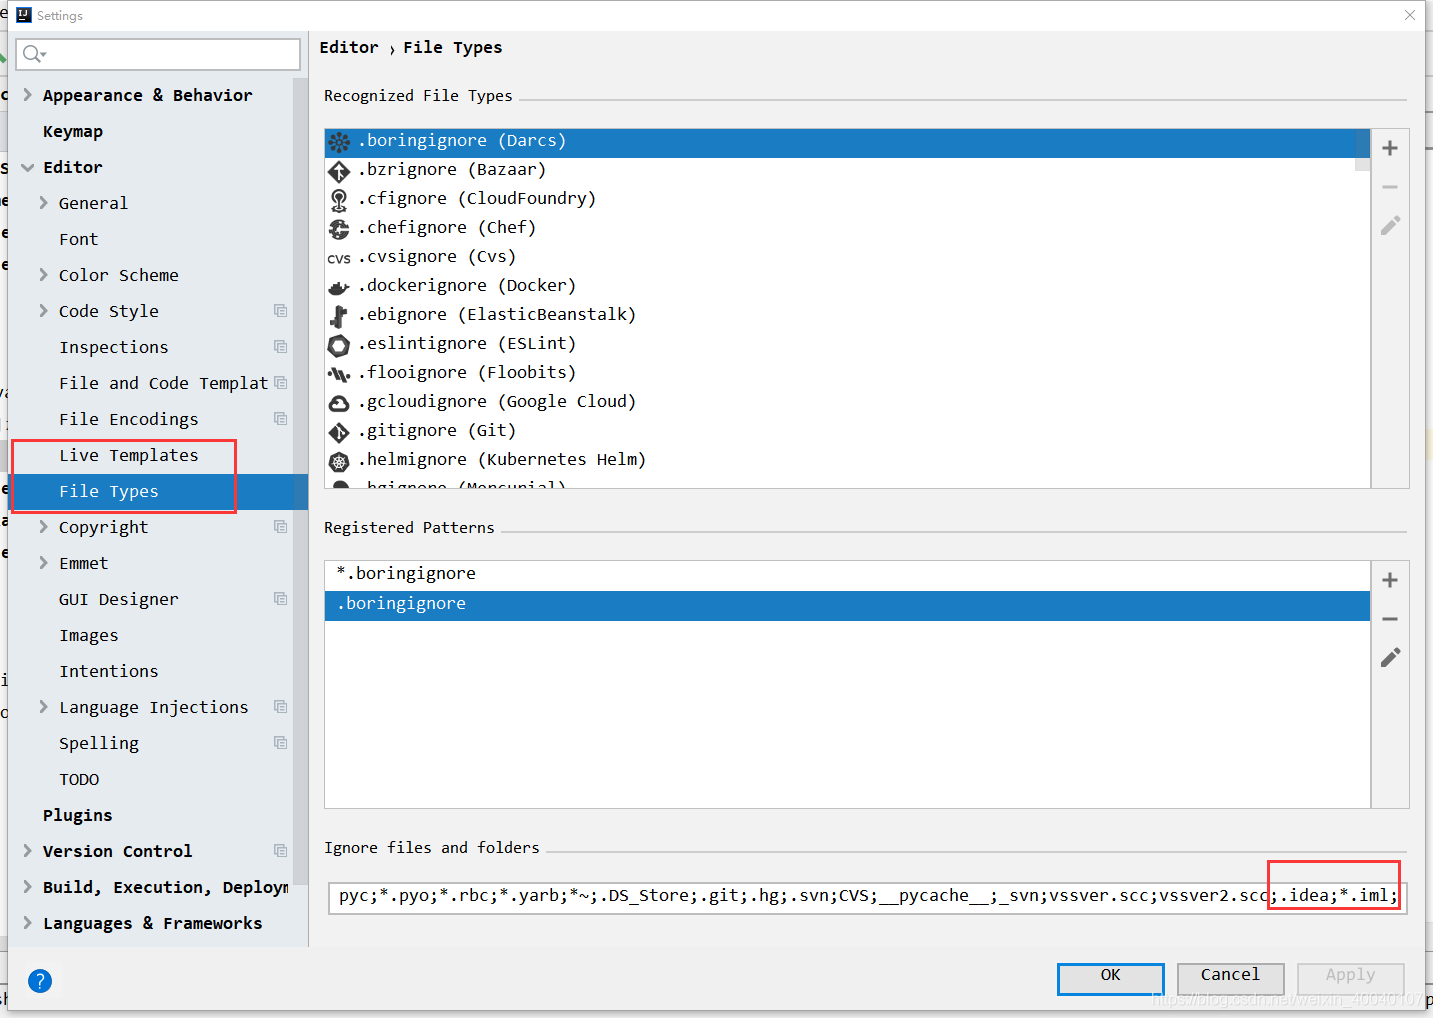This screenshot has height=1018, width=1433.
Task: Click the recognized file types list scrollbar
Action: 1362,150
